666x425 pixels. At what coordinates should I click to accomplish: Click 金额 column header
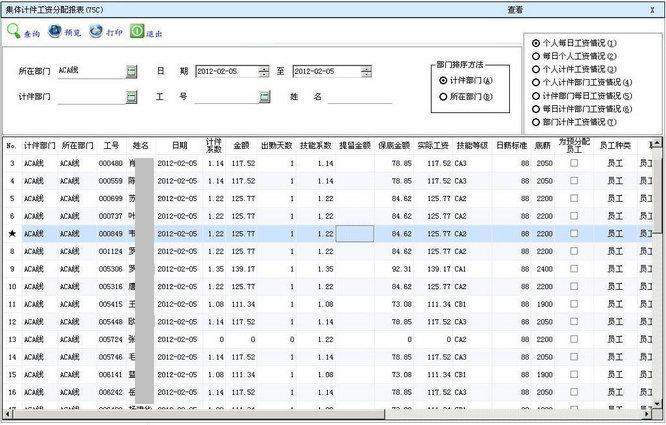[x=241, y=146]
